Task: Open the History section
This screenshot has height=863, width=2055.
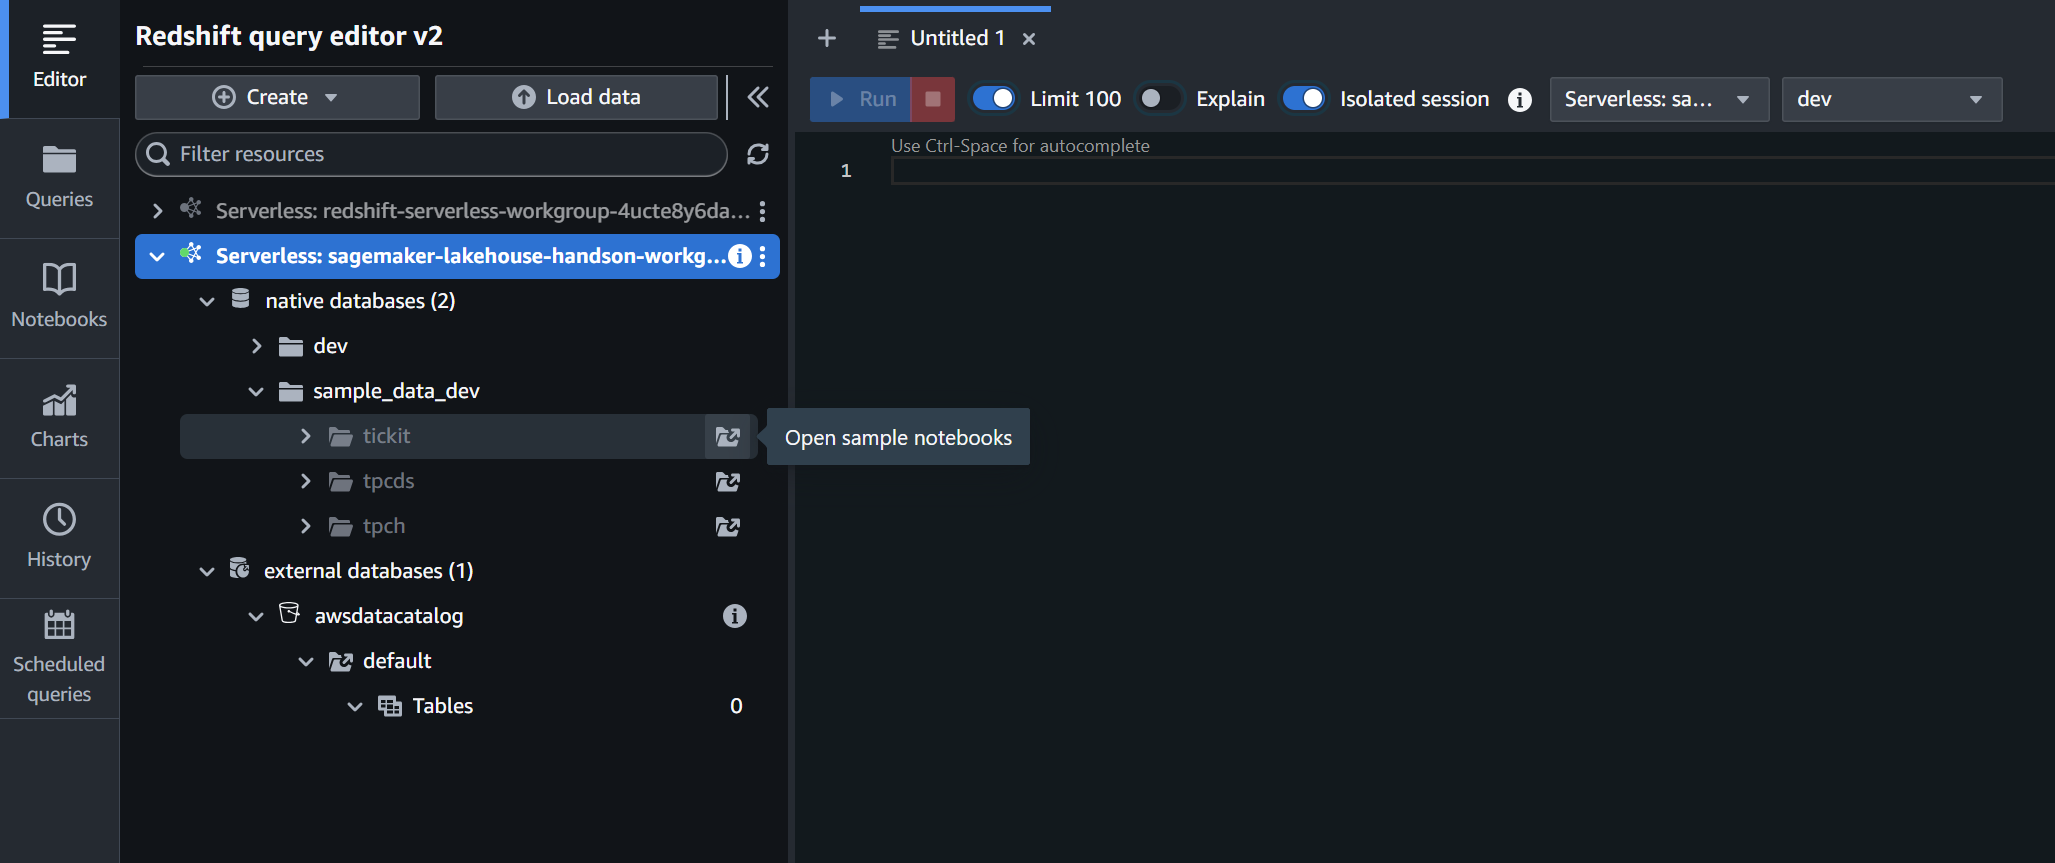Action: (x=59, y=539)
